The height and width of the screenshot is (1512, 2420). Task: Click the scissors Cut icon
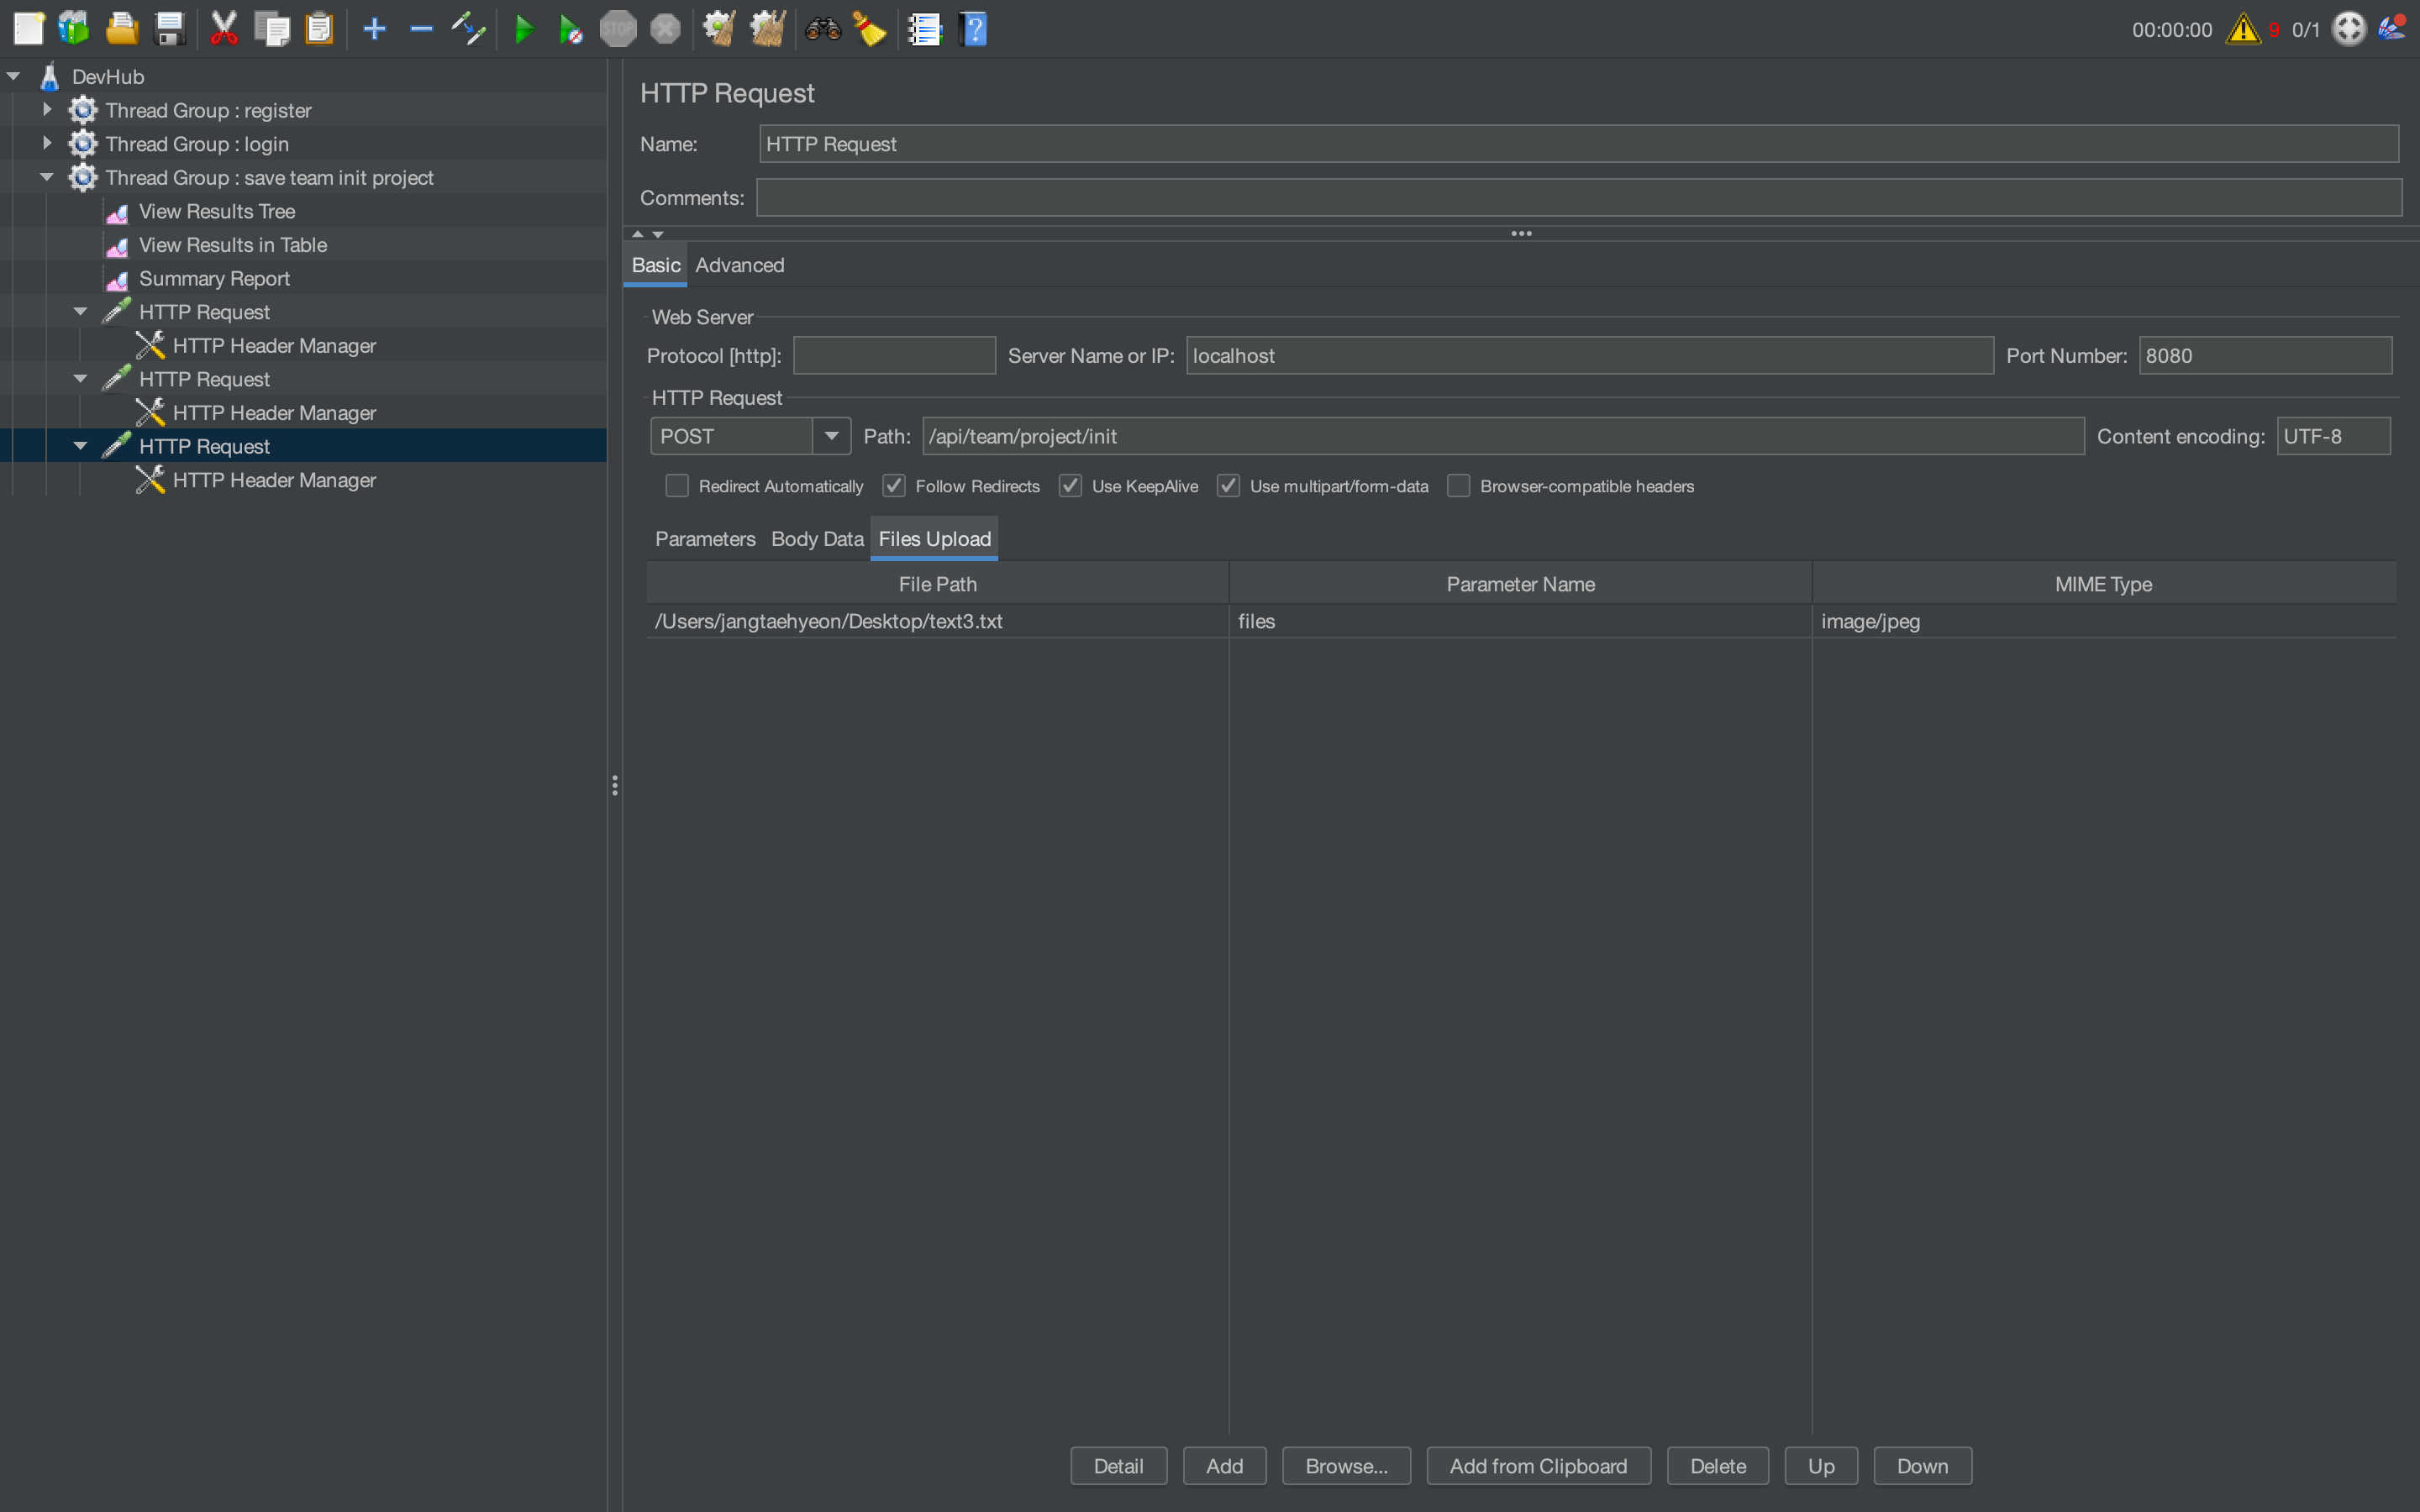pos(224,29)
